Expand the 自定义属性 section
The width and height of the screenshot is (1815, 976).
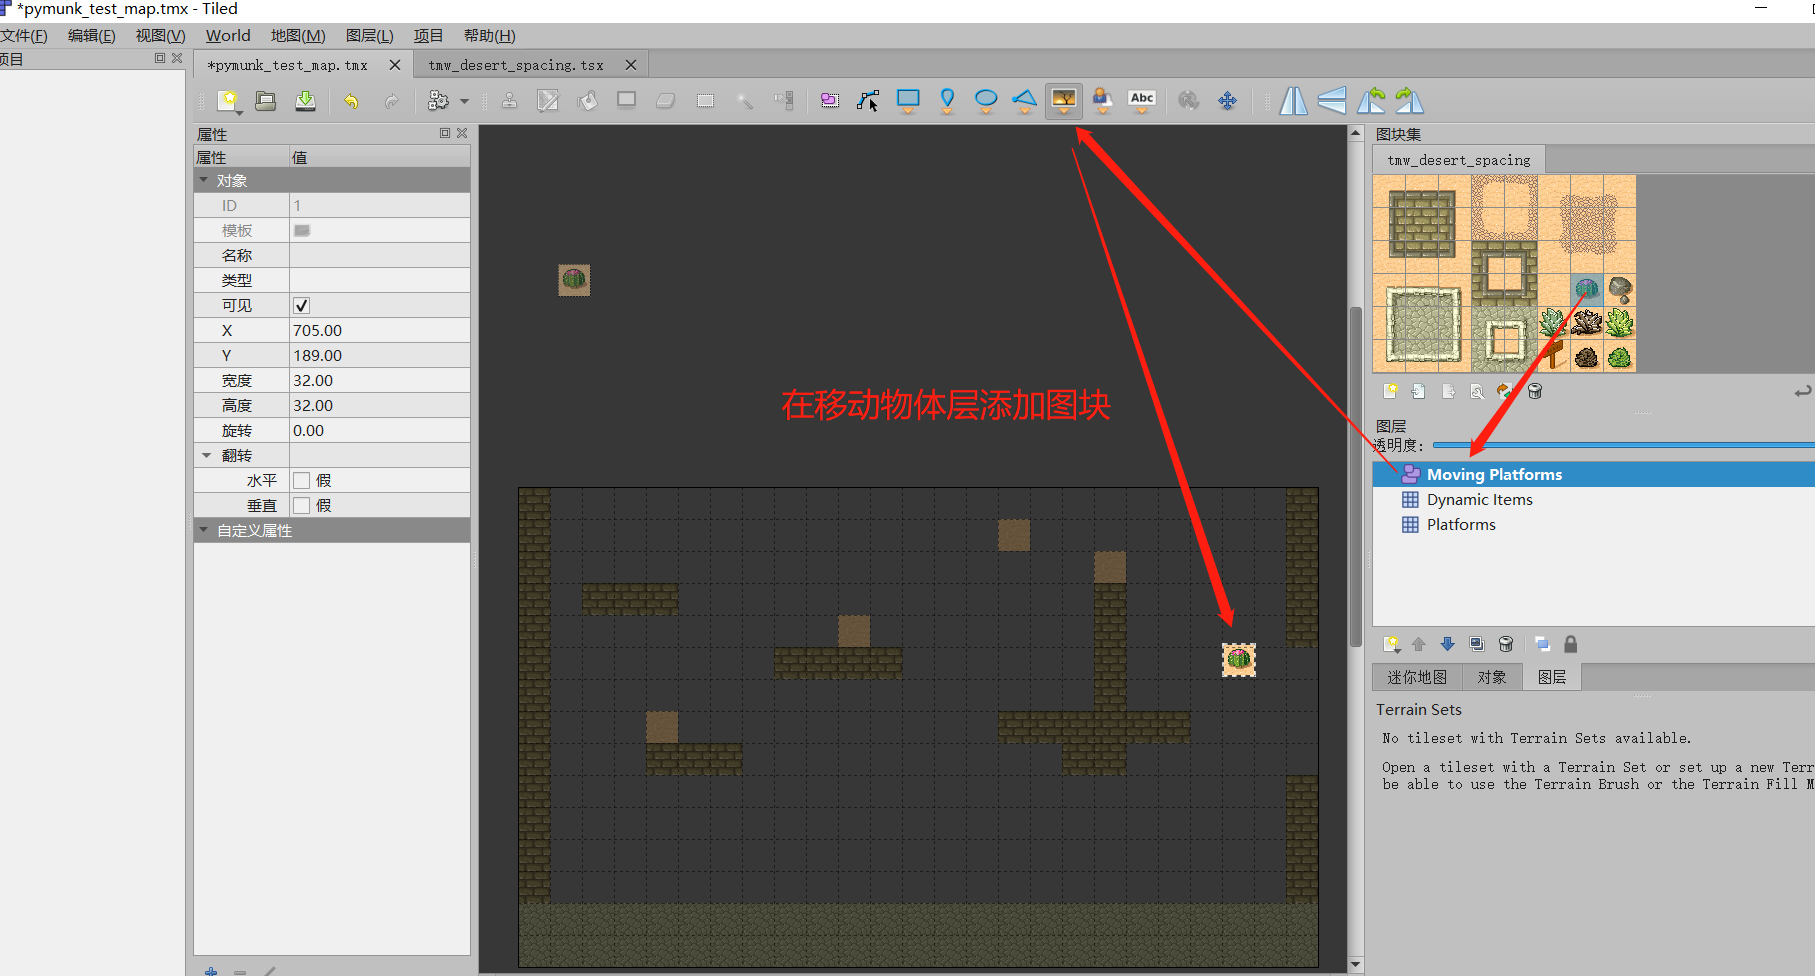coord(205,530)
